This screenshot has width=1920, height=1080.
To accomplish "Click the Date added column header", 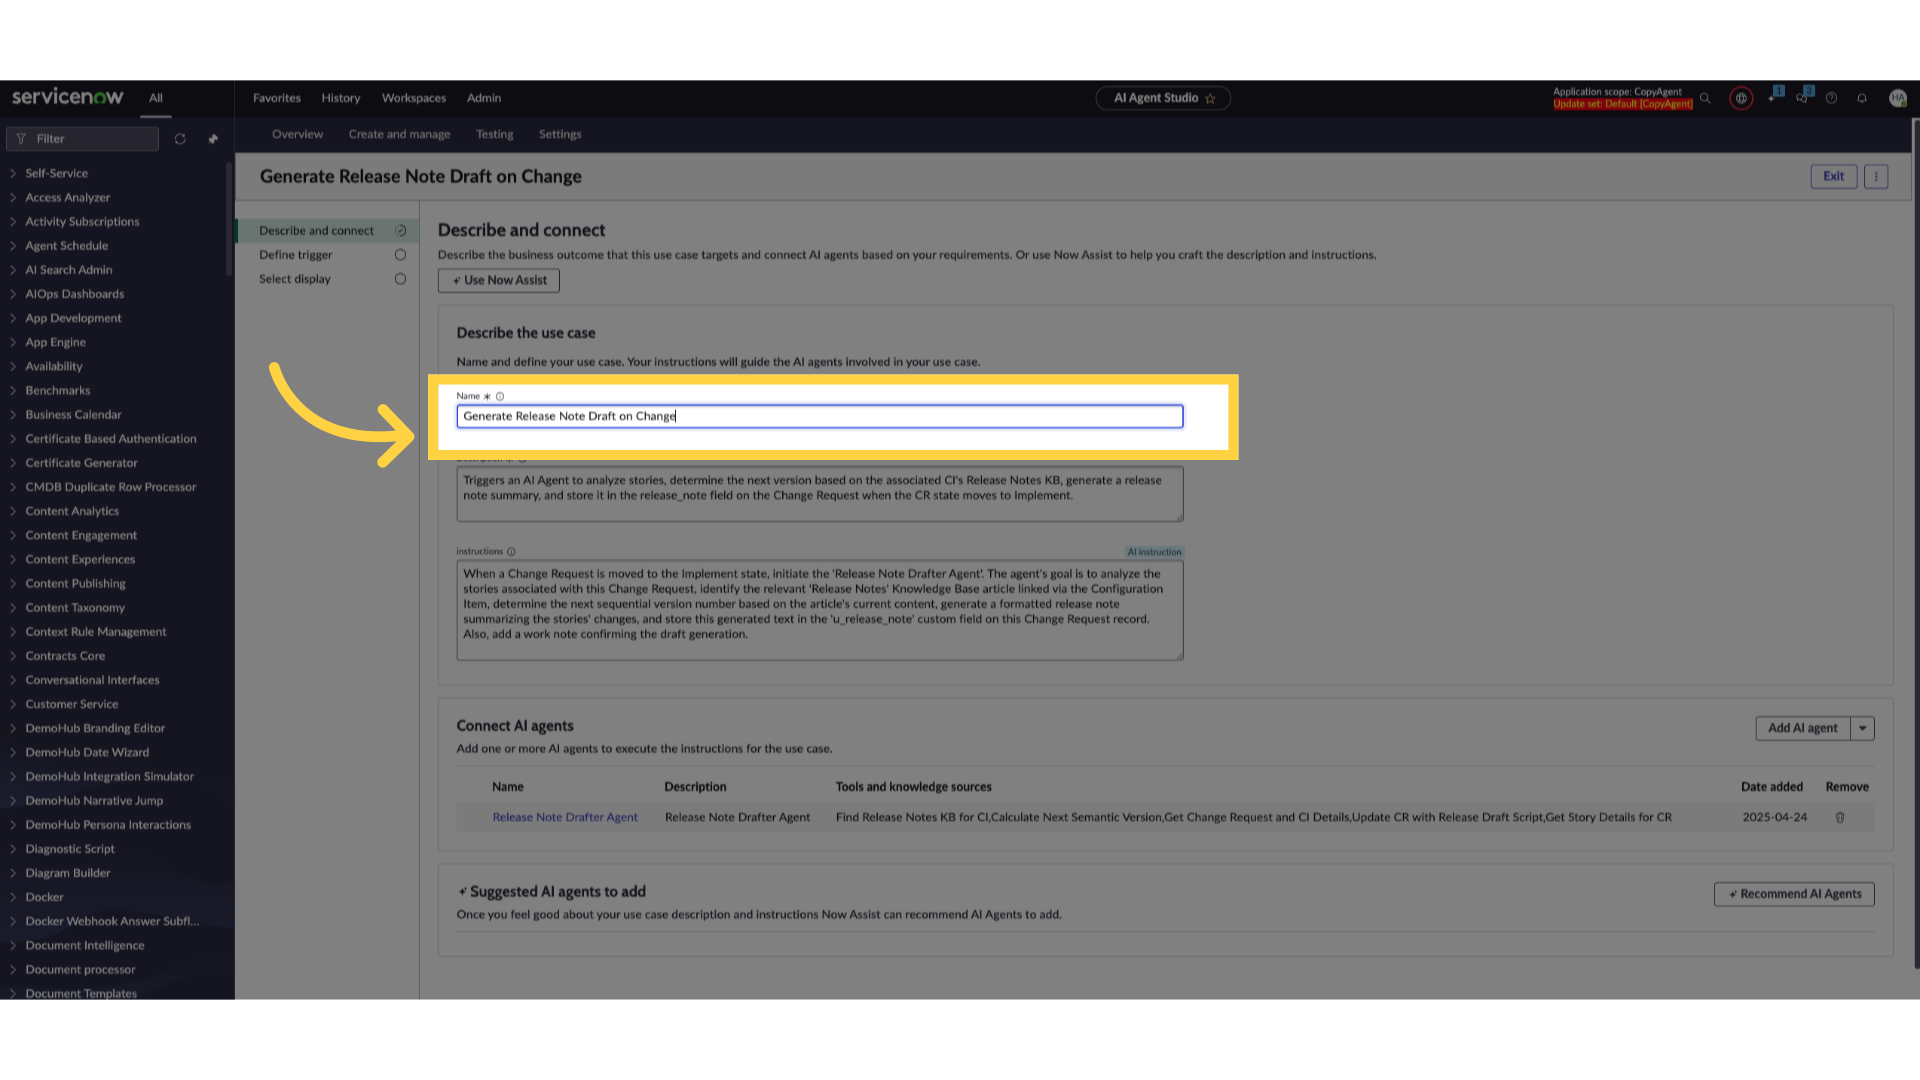I will (x=1772, y=787).
